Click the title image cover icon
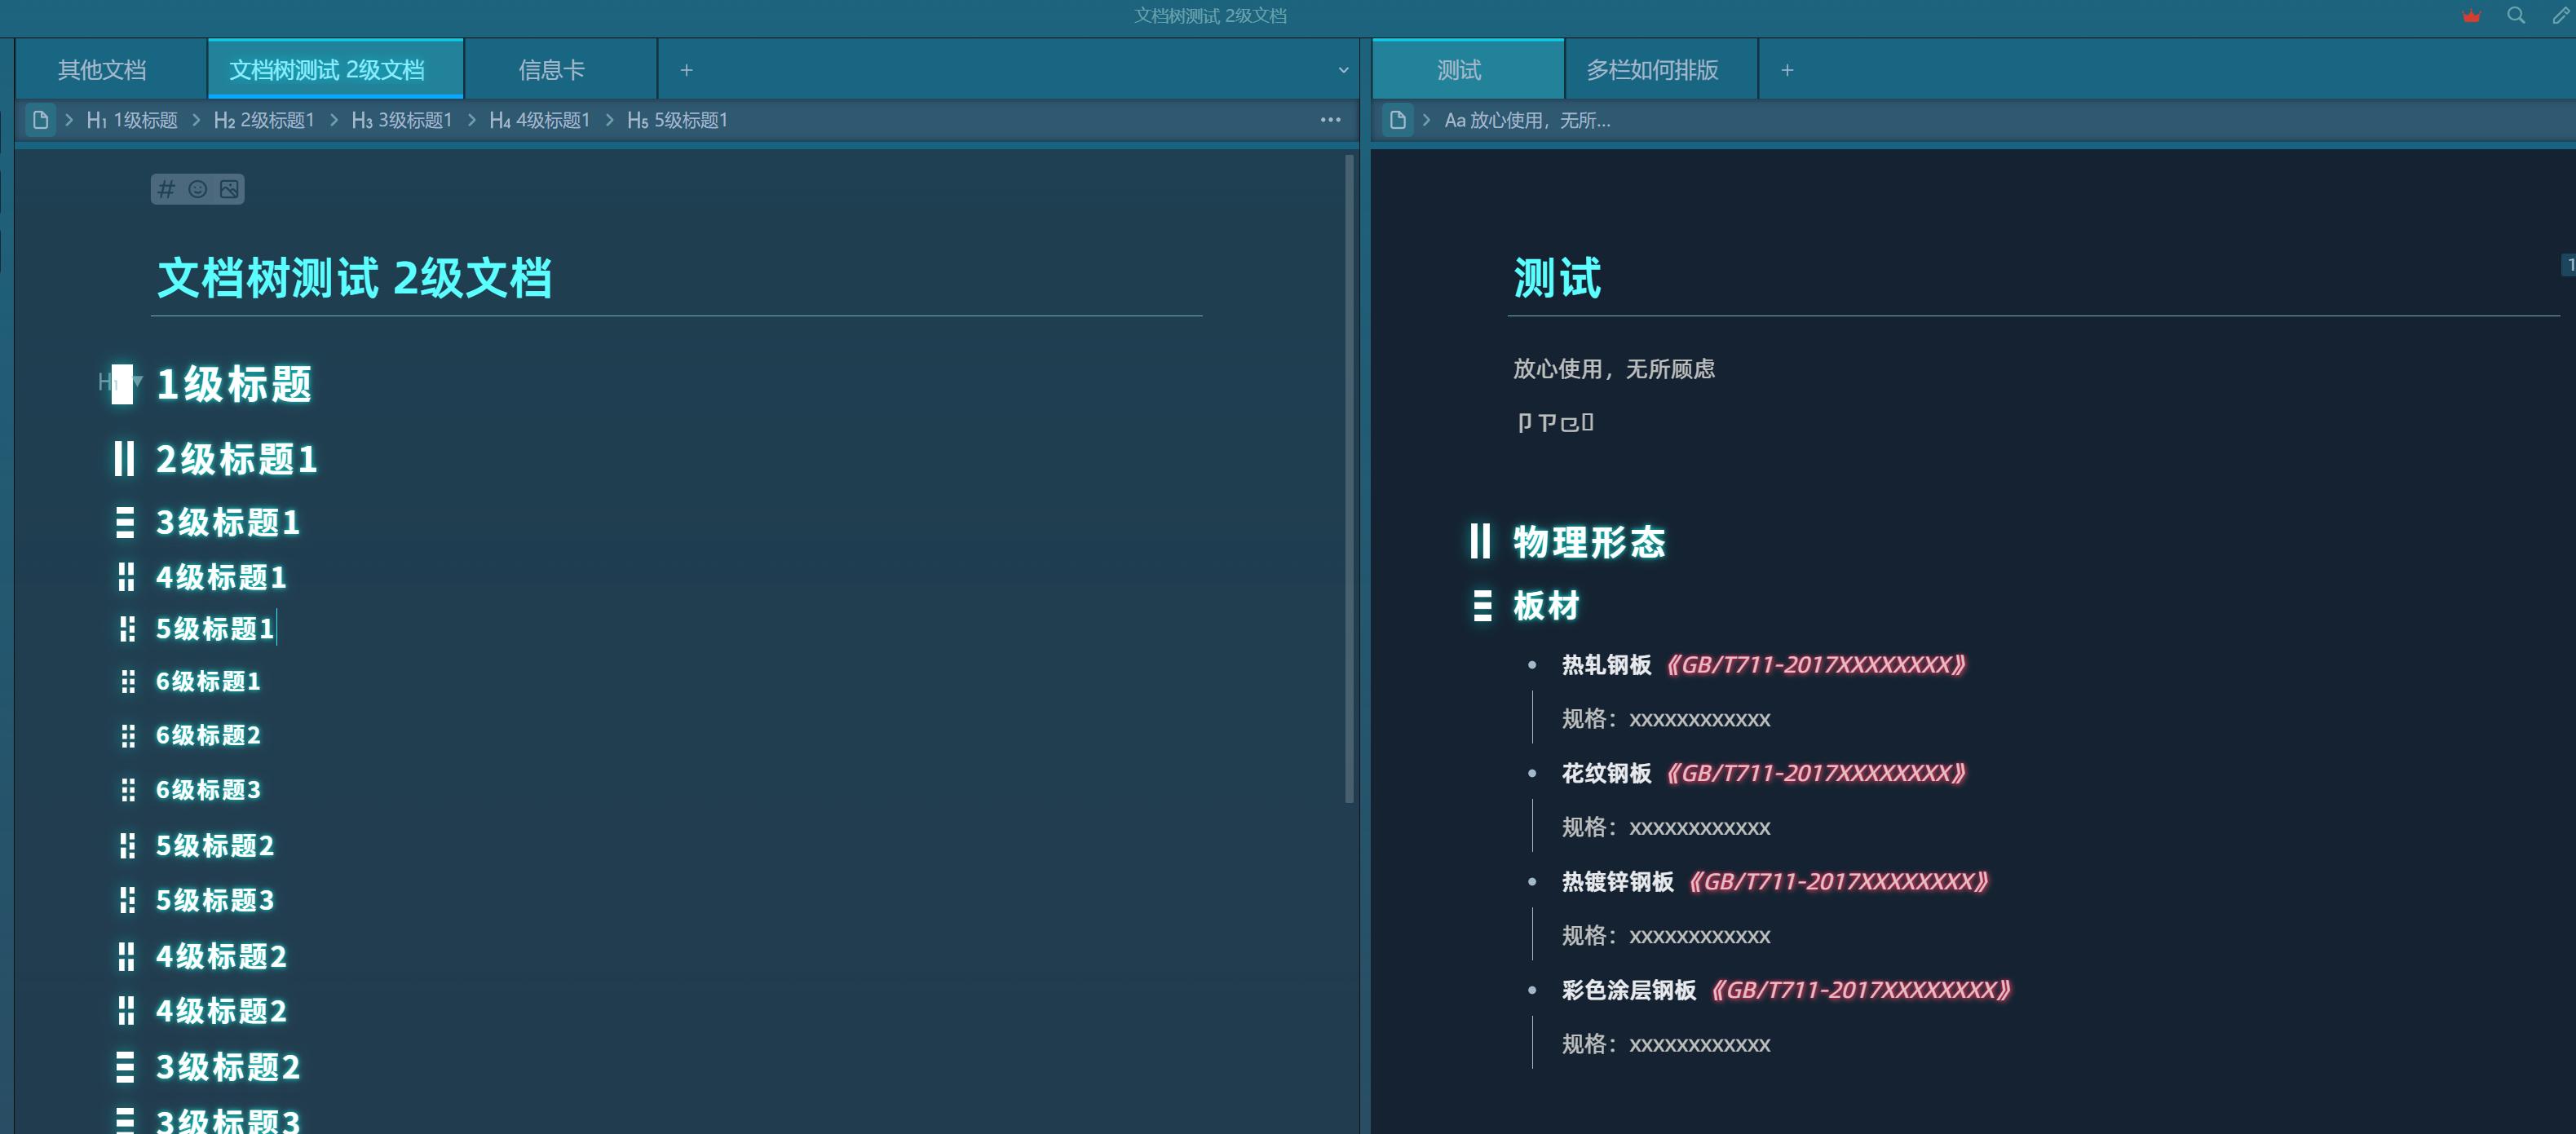The width and height of the screenshot is (2576, 1134). (229, 189)
